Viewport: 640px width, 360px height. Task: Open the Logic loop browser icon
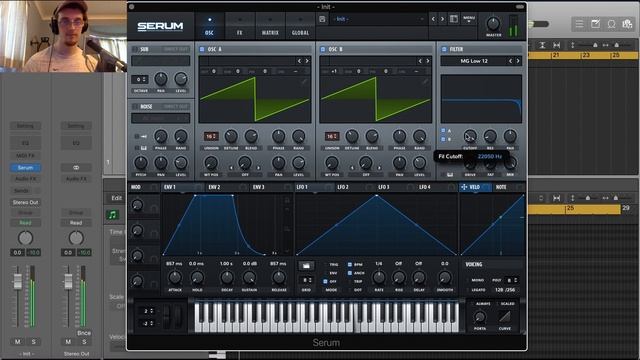point(611,24)
